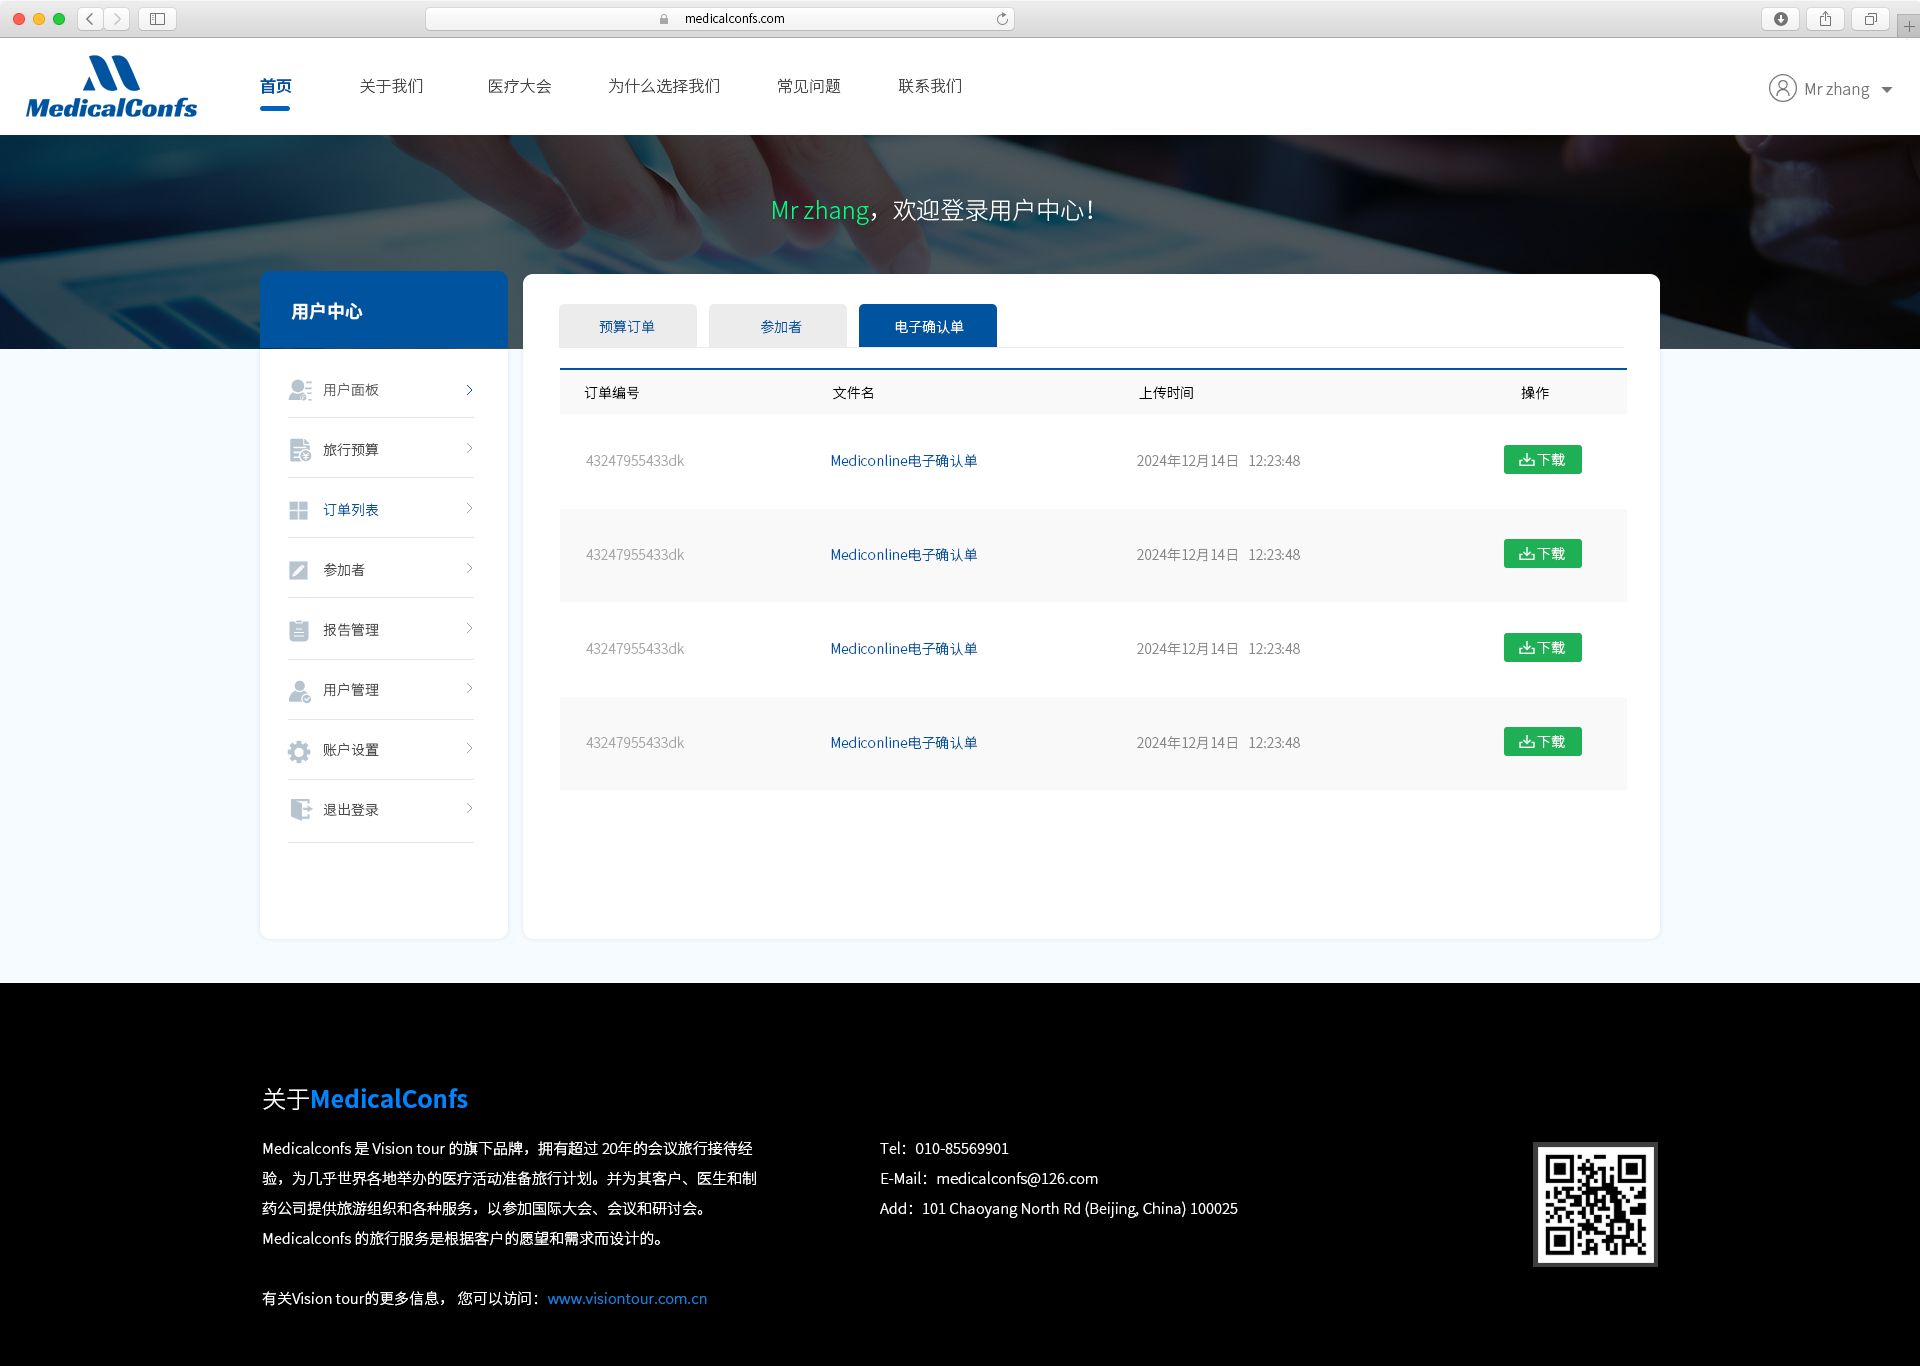
Task: Open second row Mediconline电子确认单 link
Action: (x=904, y=555)
